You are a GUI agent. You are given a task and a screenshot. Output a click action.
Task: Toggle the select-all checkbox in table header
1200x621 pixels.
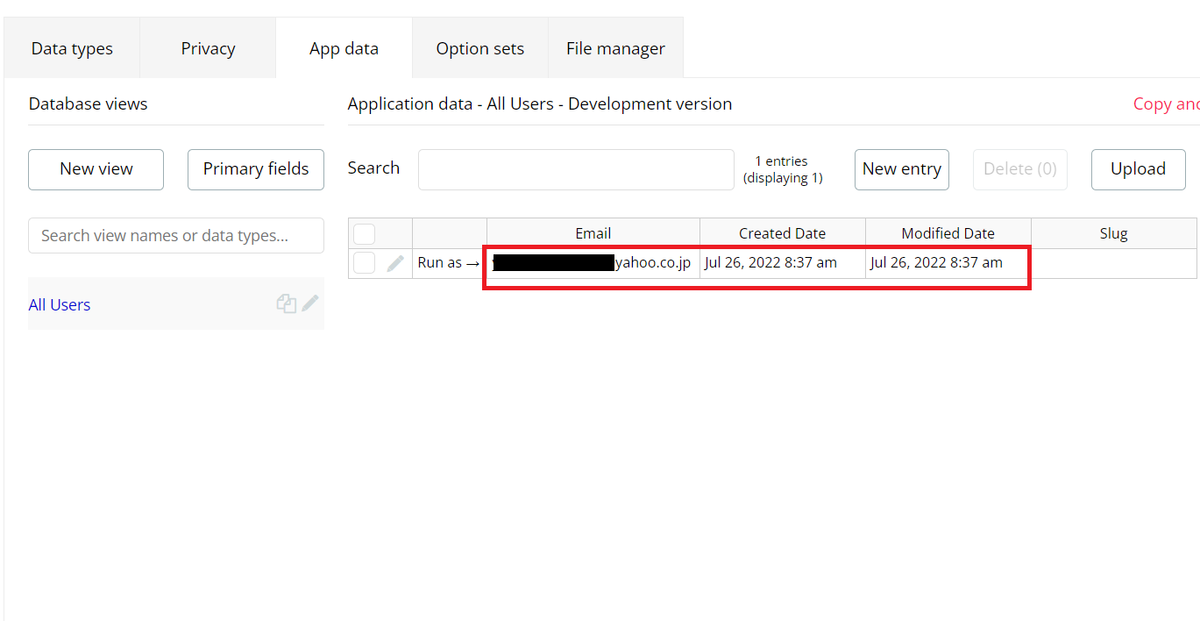[365, 234]
